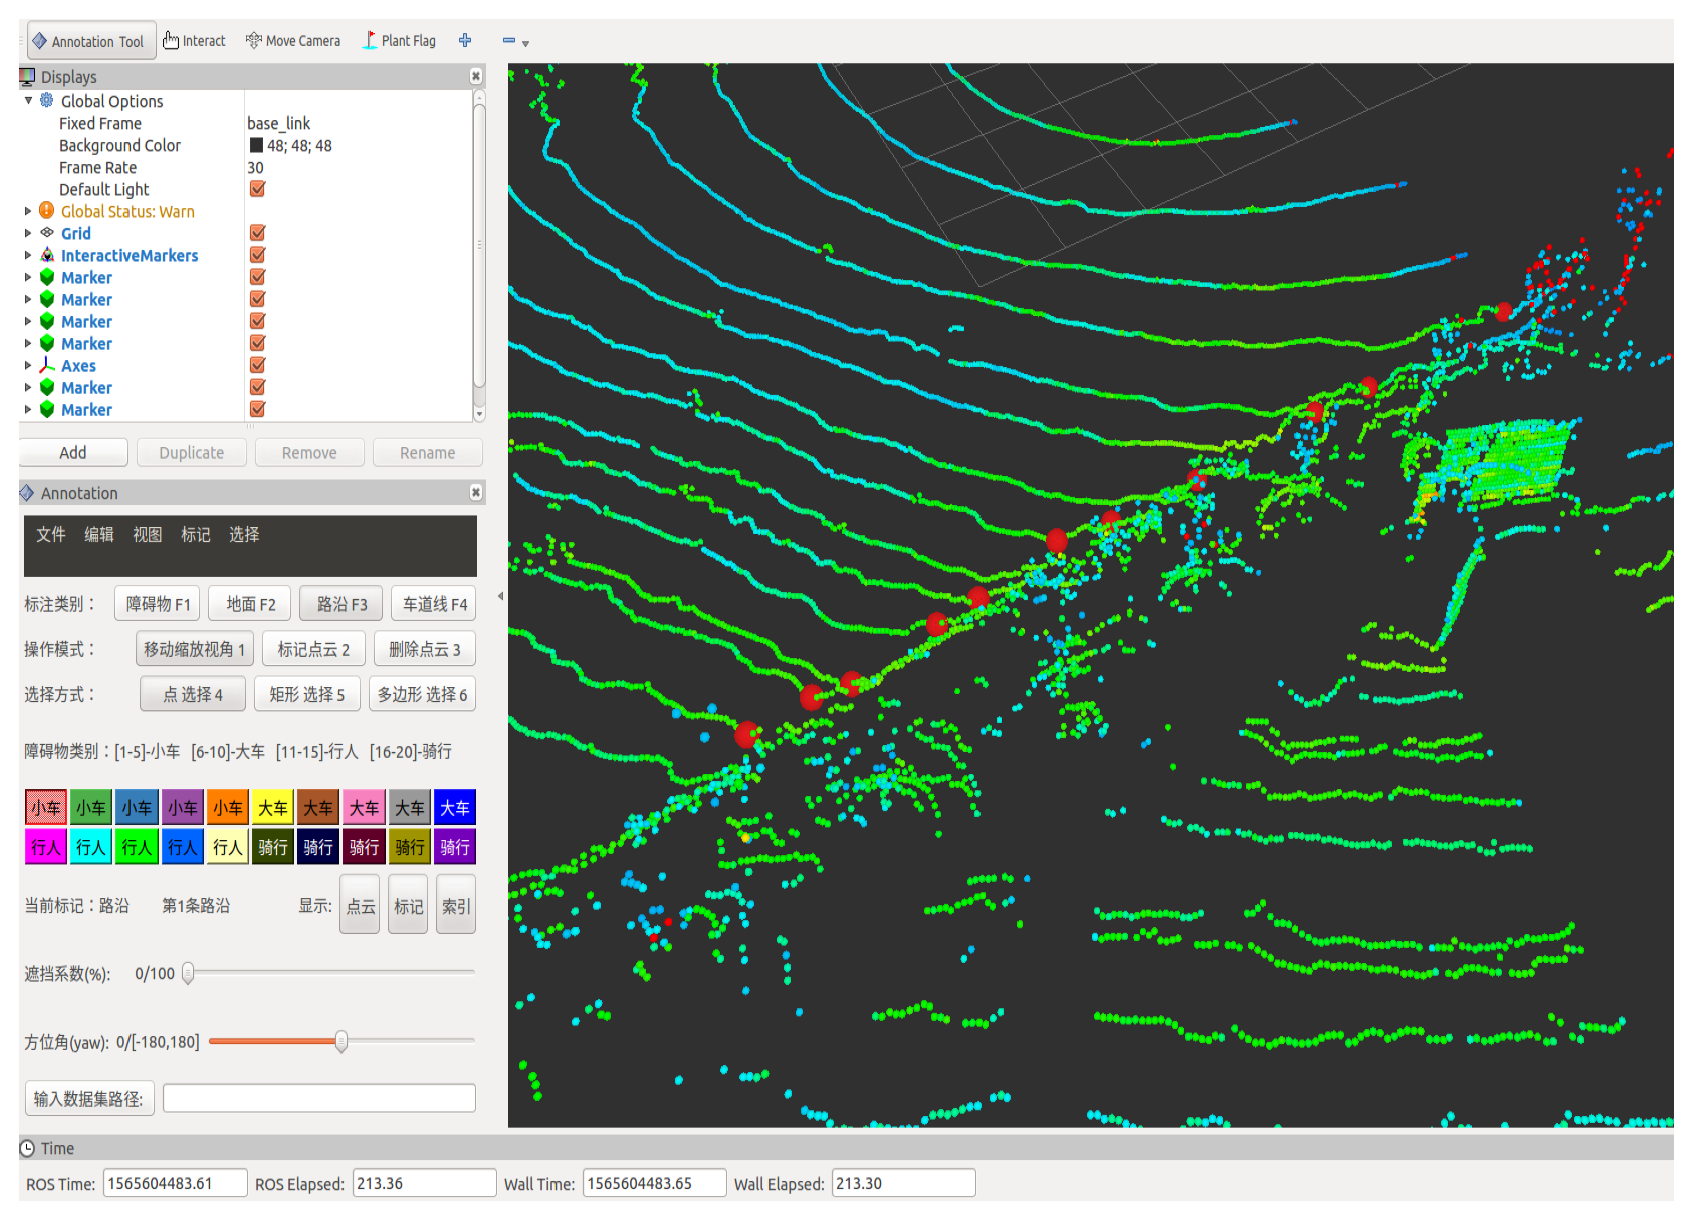
Task: Click the 路沿 F3 category button
Action: coord(342,604)
